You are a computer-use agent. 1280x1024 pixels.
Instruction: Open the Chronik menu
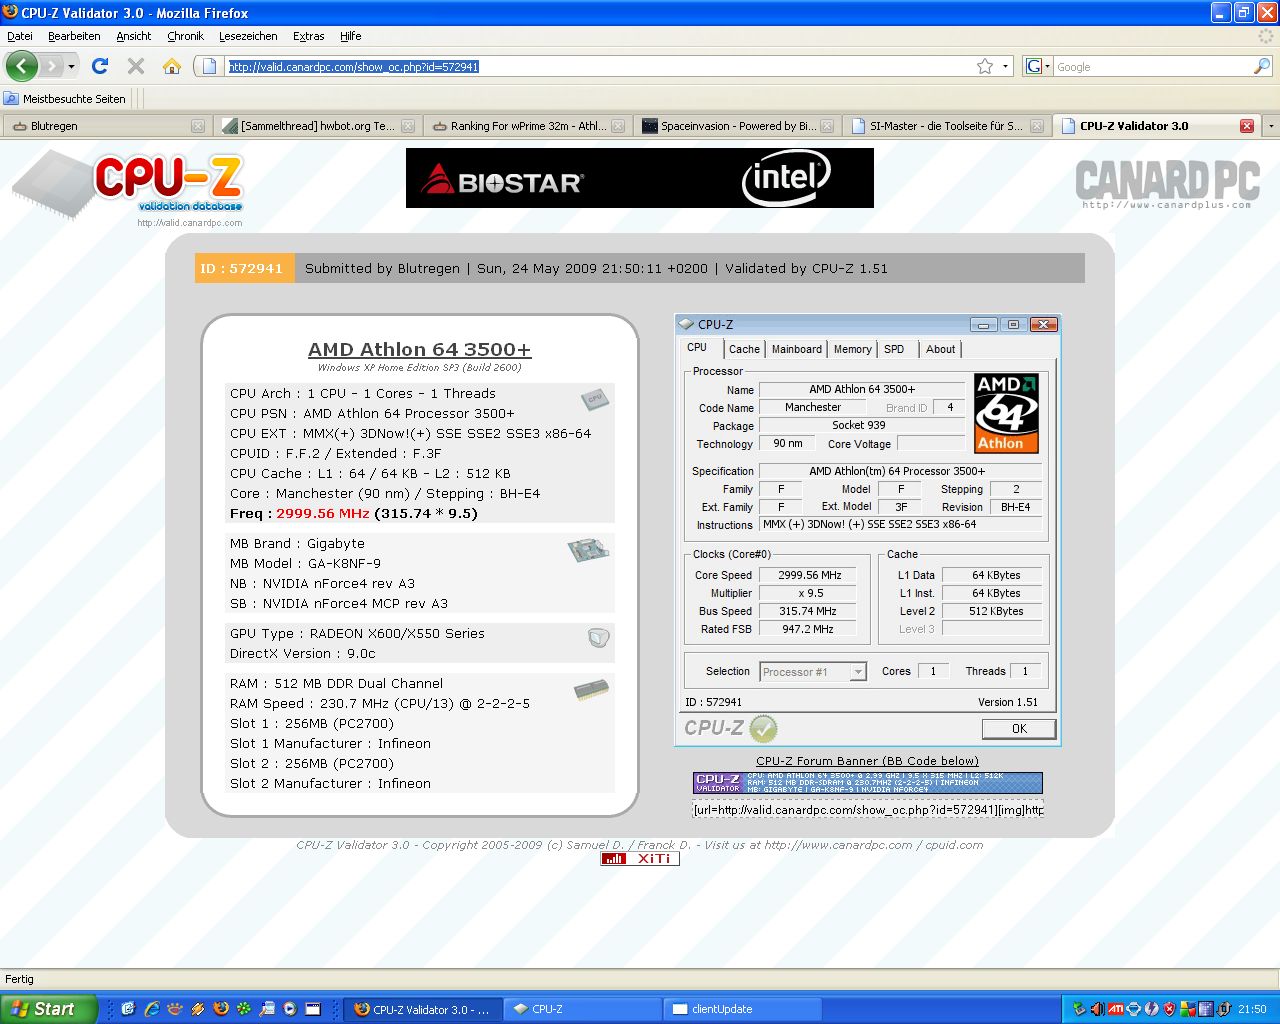pos(185,36)
